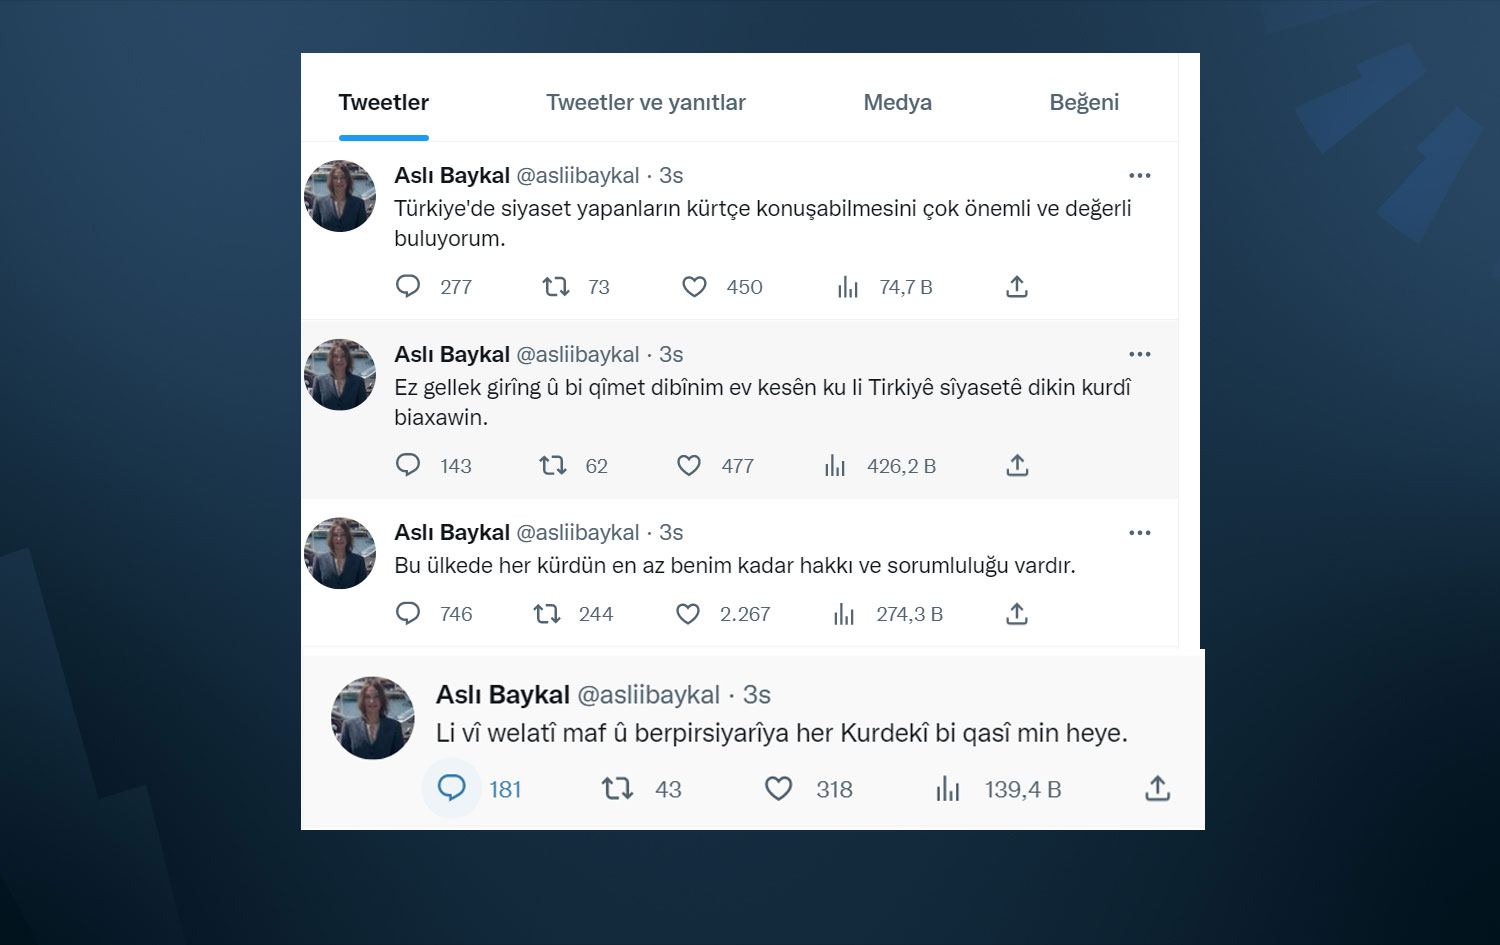Open more options on the second tweet
Viewport: 1500px width, 945px height.
(1139, 353)
